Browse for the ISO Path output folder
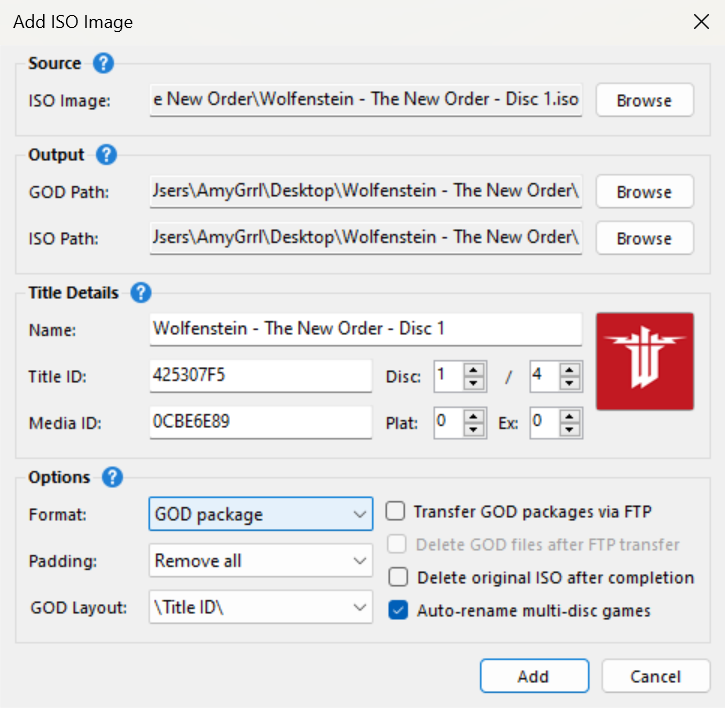 [645, 239]
